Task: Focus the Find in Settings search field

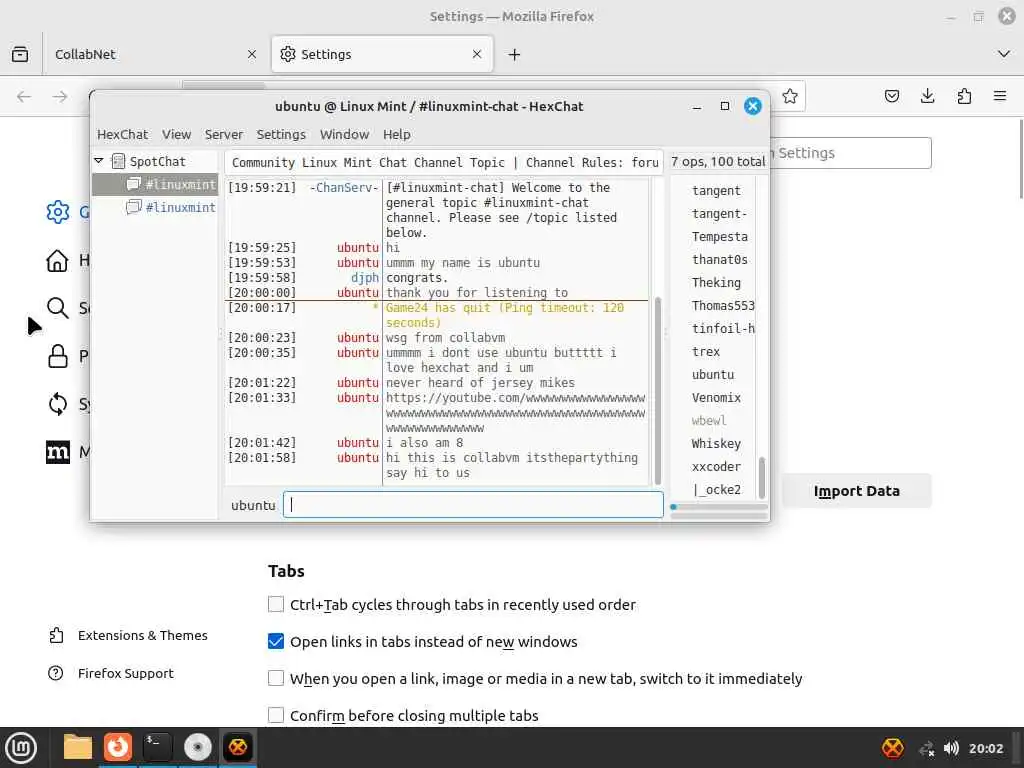Action: (850, 153)
